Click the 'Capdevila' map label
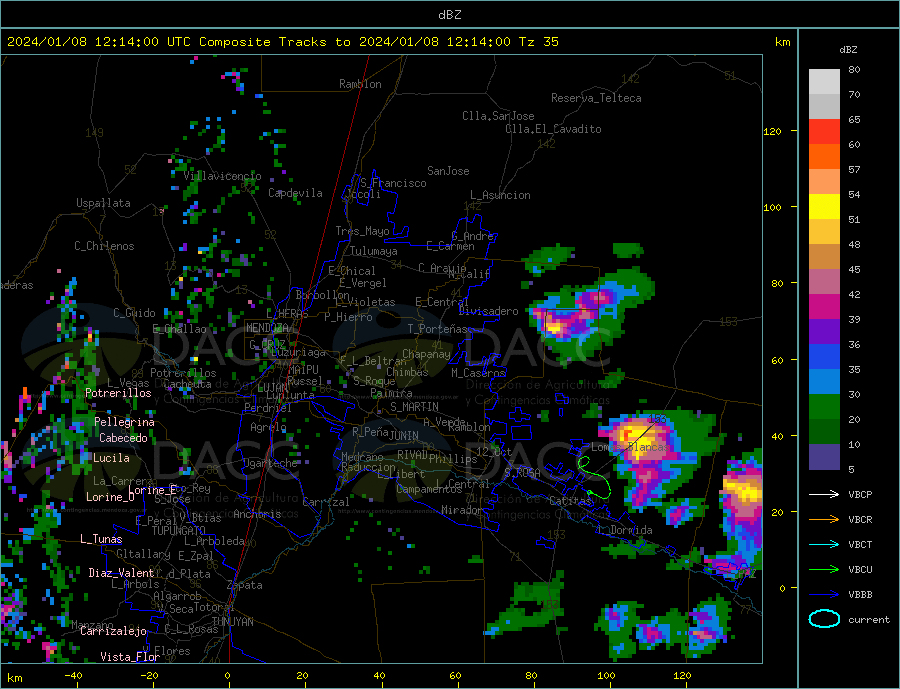The height and width of the screenshot is (689, 900). point(295,193)
